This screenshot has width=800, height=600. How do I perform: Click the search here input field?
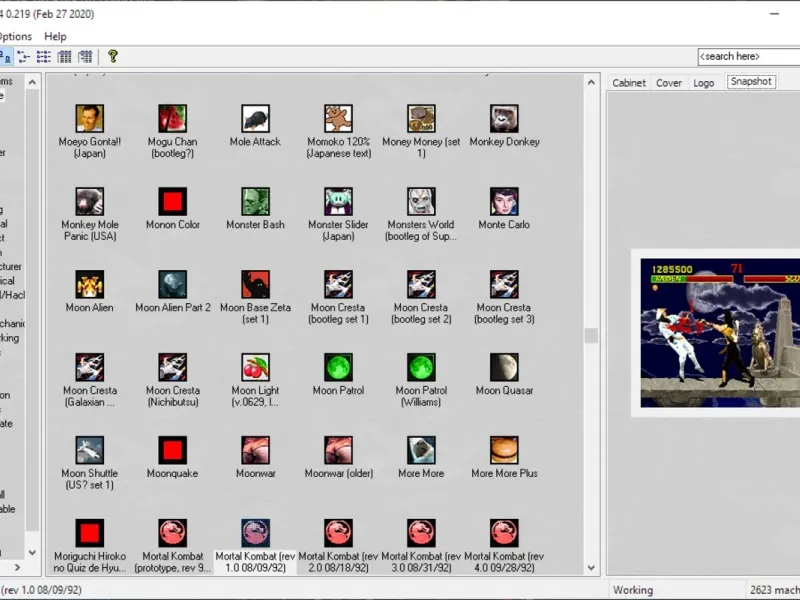(747, 57)
